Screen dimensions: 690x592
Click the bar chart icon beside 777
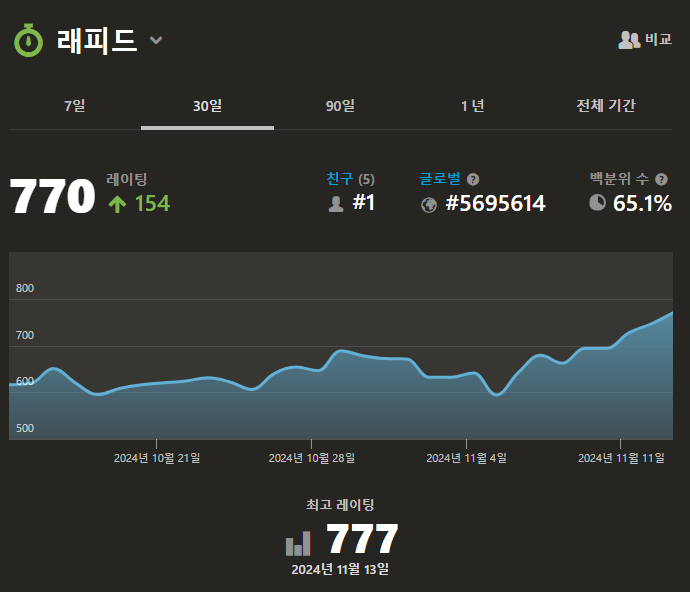pyautogui.click(x=298, y=544)
